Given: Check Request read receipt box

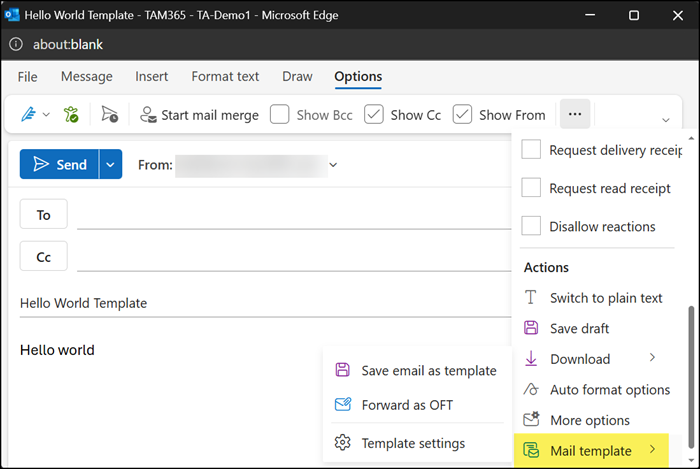Looking at the screenshot, I should coord(531,188).
